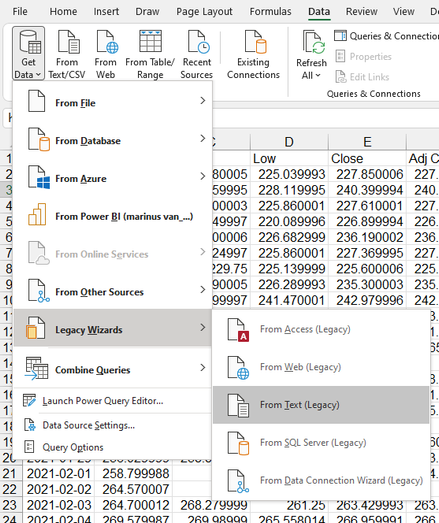Open Query Options from menu

(x=113, y=447)
